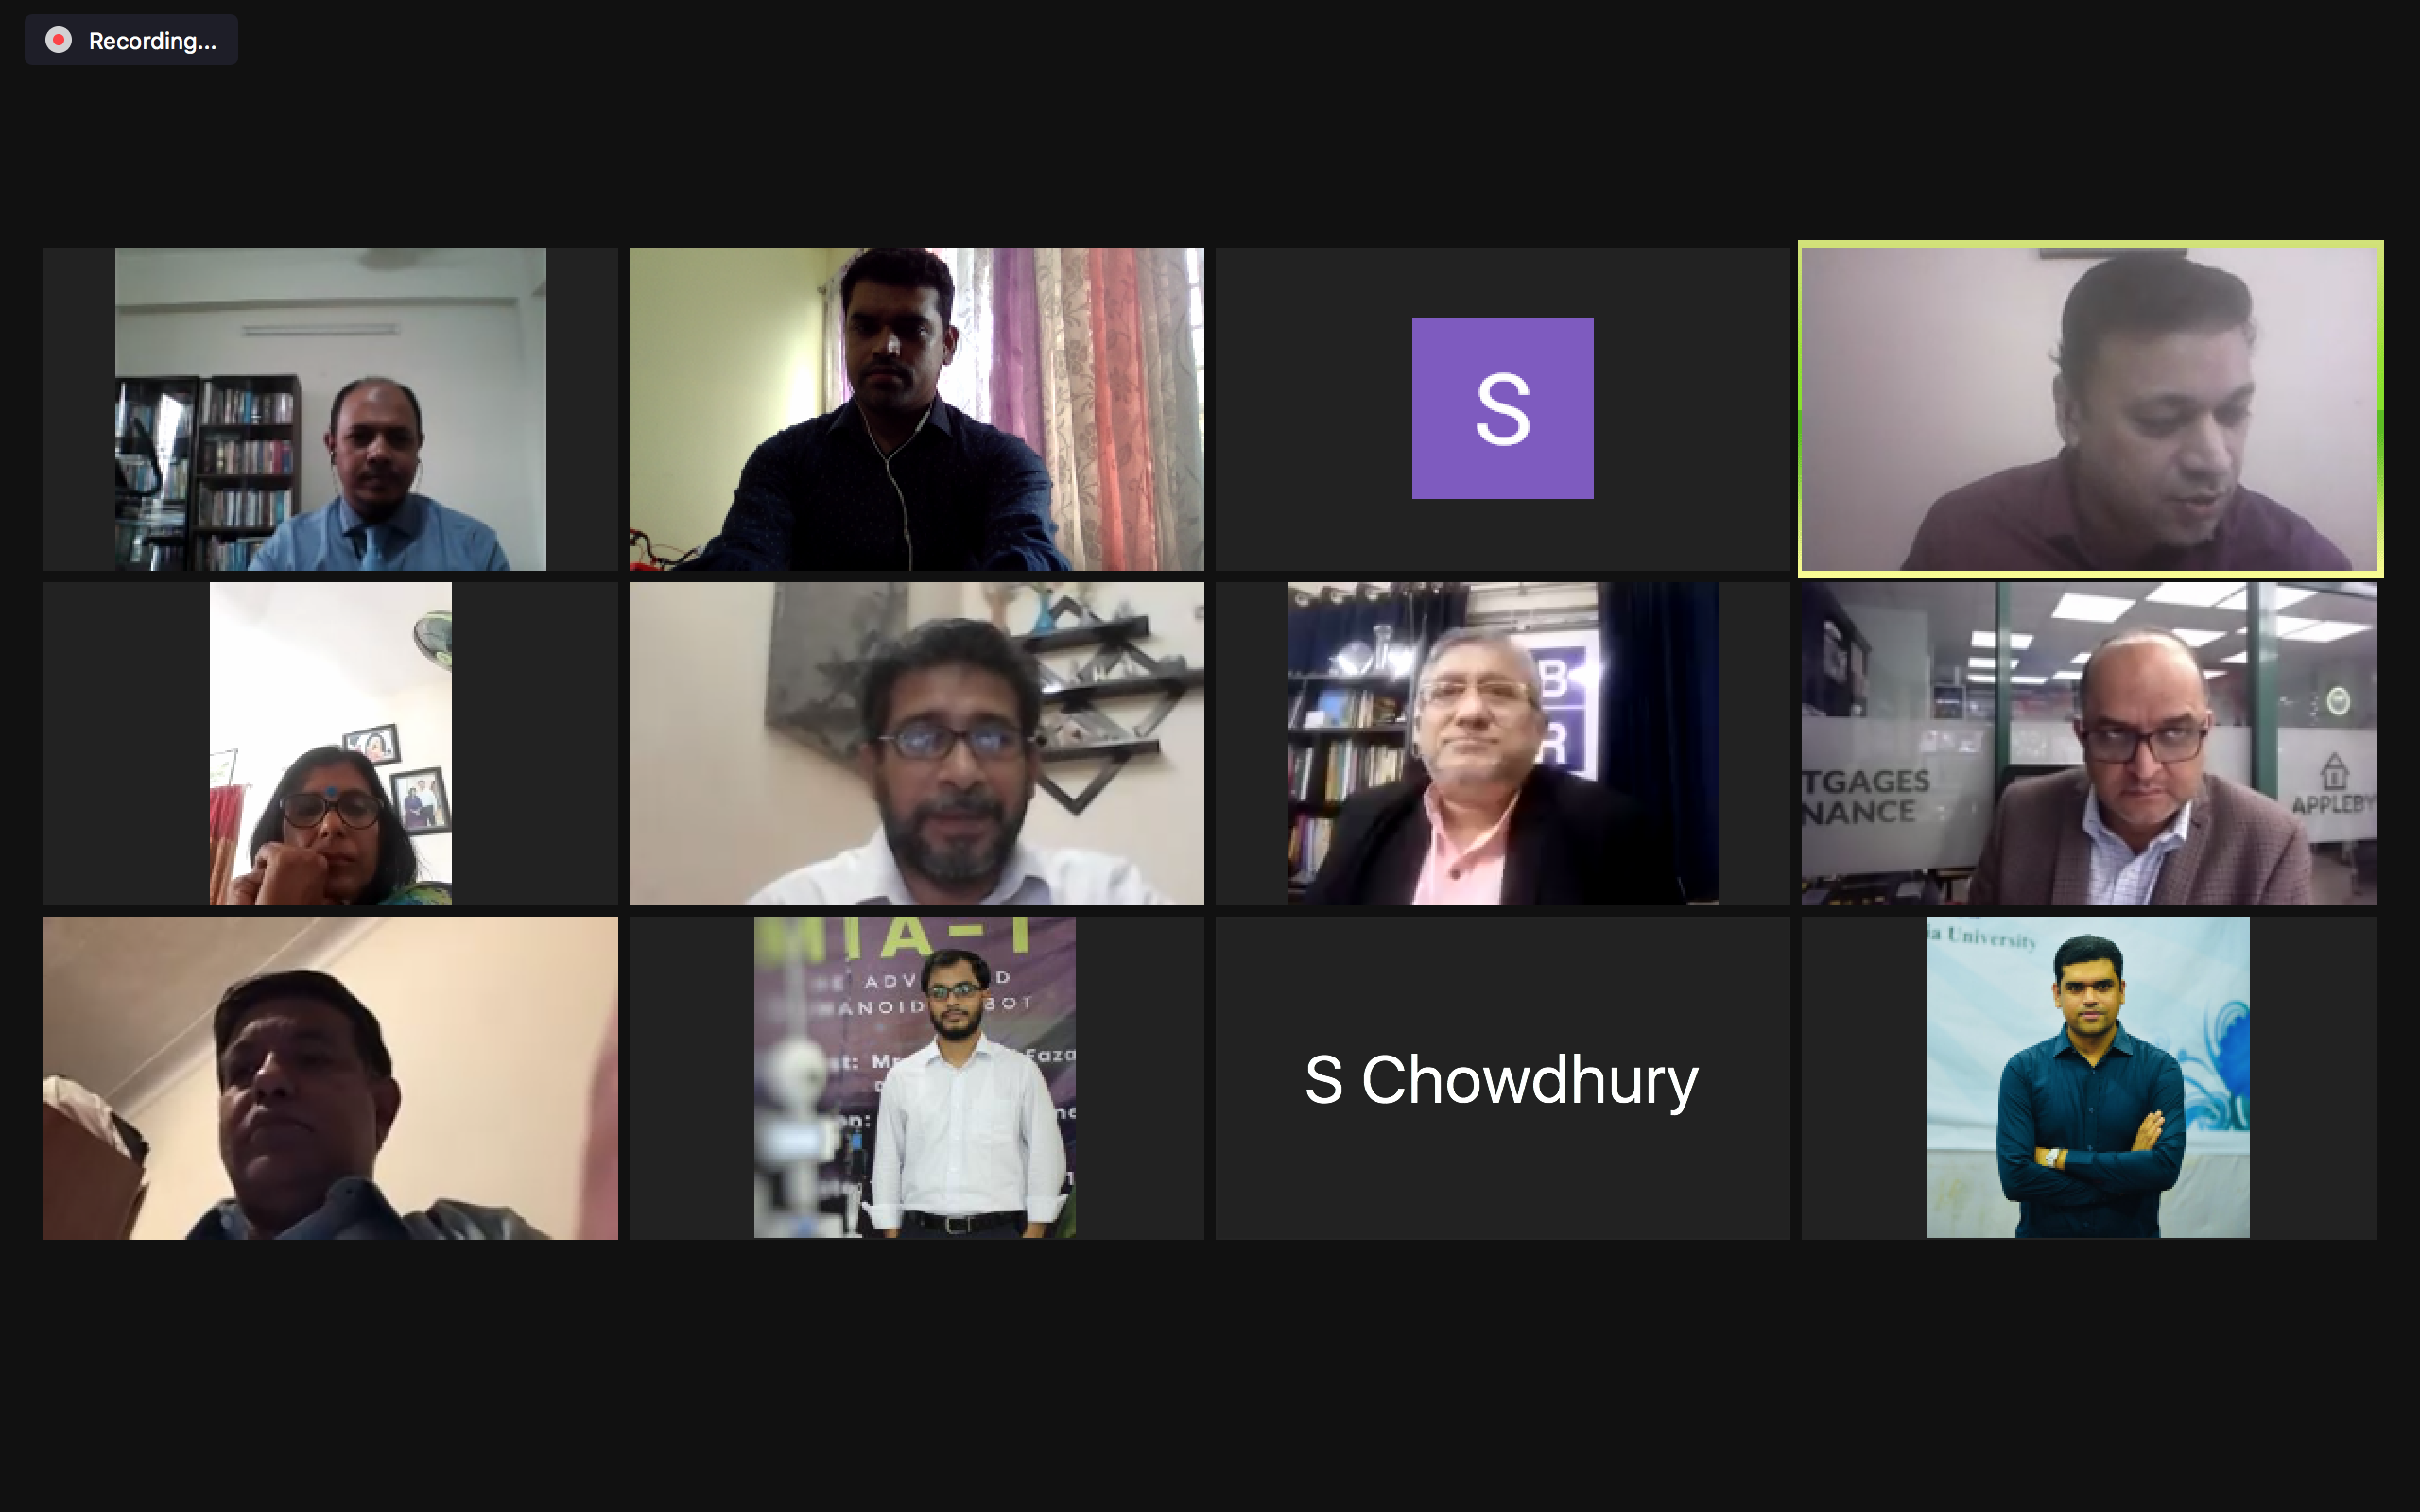Select the yellow-highlighted active speaker video
This screenshot has height=1512, width=2420.
click(2090, 409)
